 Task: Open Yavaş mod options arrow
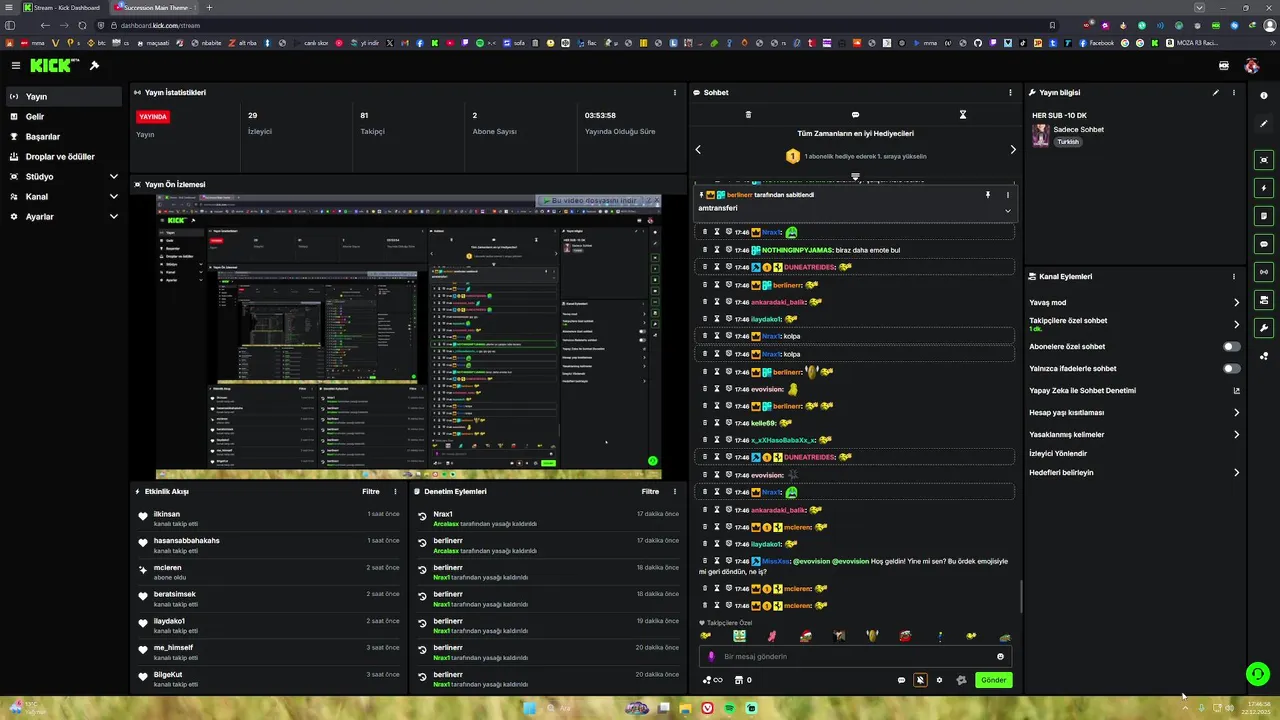1236,302
